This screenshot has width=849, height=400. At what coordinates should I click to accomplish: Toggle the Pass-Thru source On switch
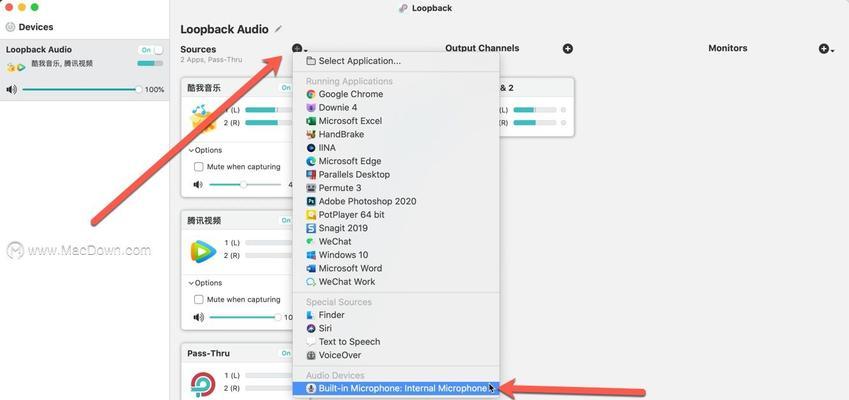click(285, 353)
